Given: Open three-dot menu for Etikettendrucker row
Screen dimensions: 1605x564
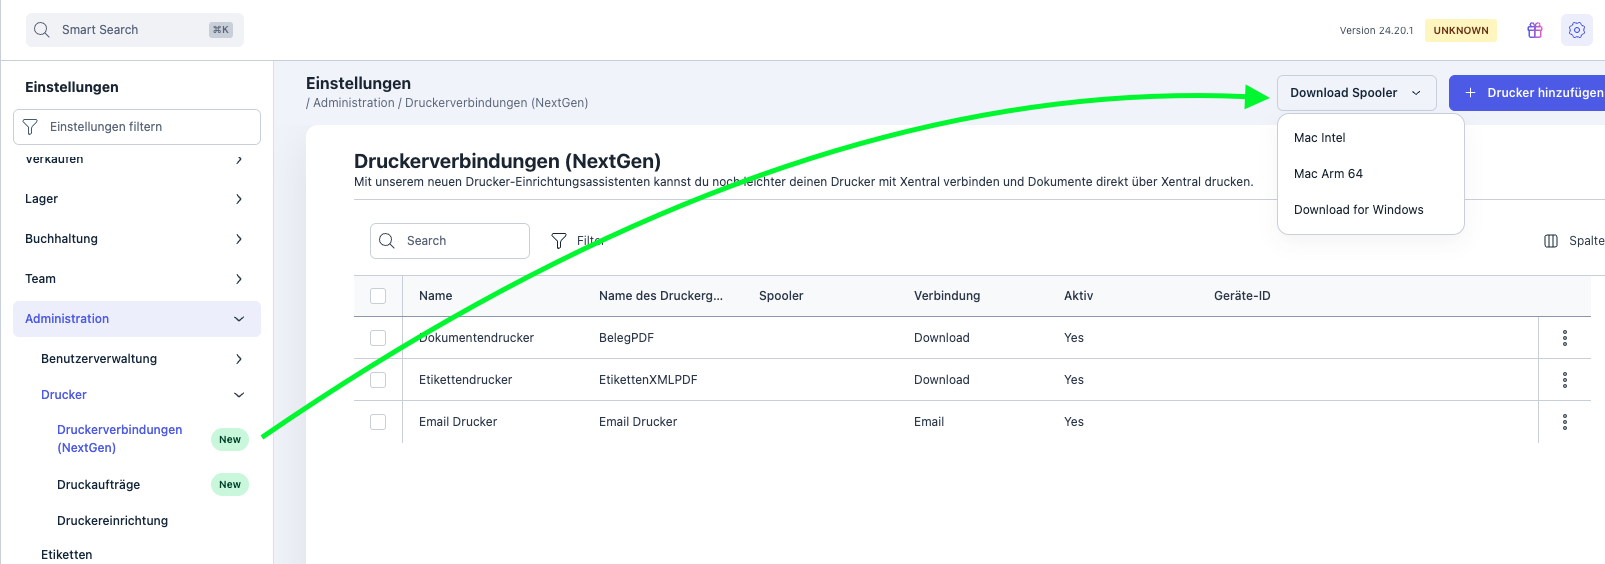Looking at the screenshot, I should coord(1565,380).
